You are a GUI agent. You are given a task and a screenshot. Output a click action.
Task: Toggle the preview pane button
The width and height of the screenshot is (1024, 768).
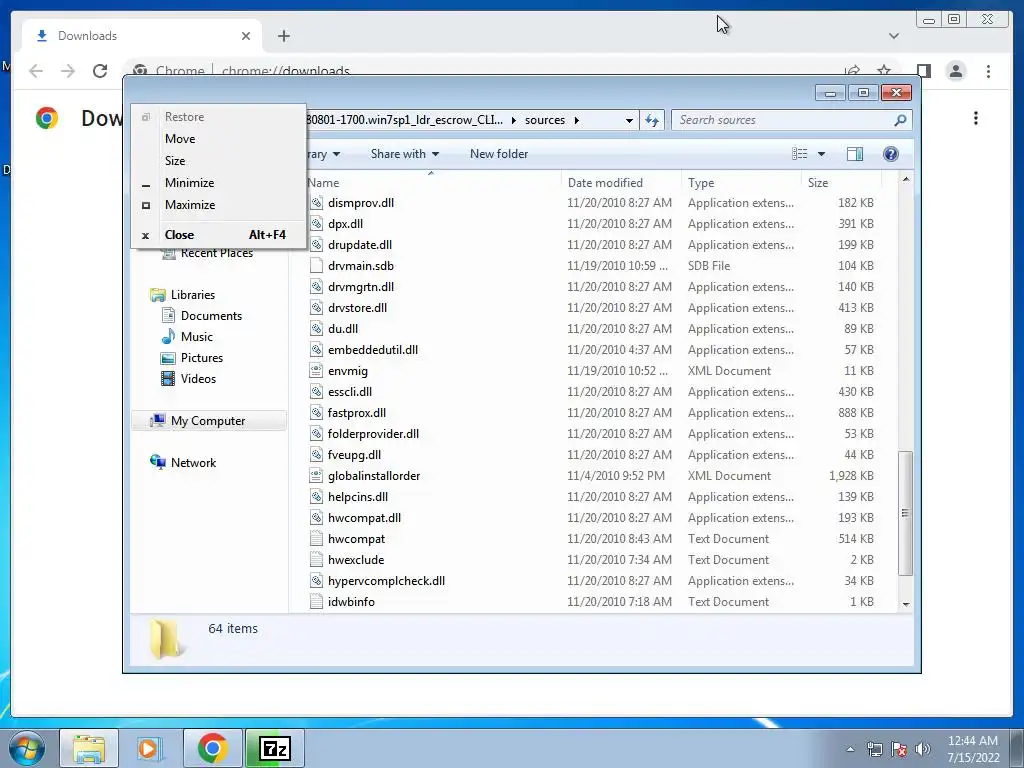[x=854, y=154]
